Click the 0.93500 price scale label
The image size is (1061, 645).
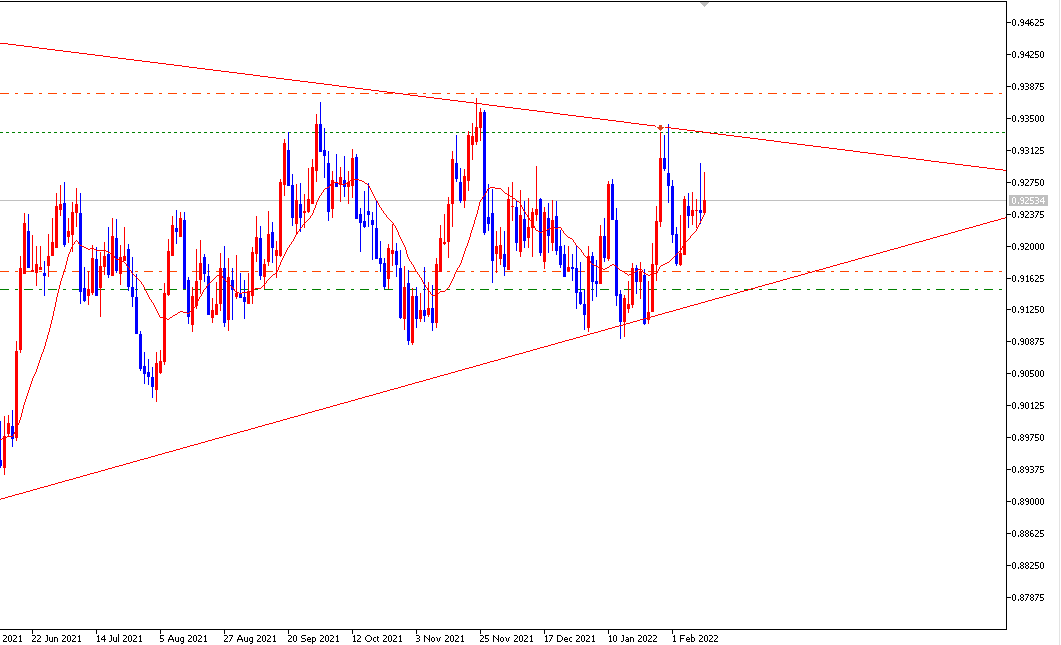pos(1028,118)
